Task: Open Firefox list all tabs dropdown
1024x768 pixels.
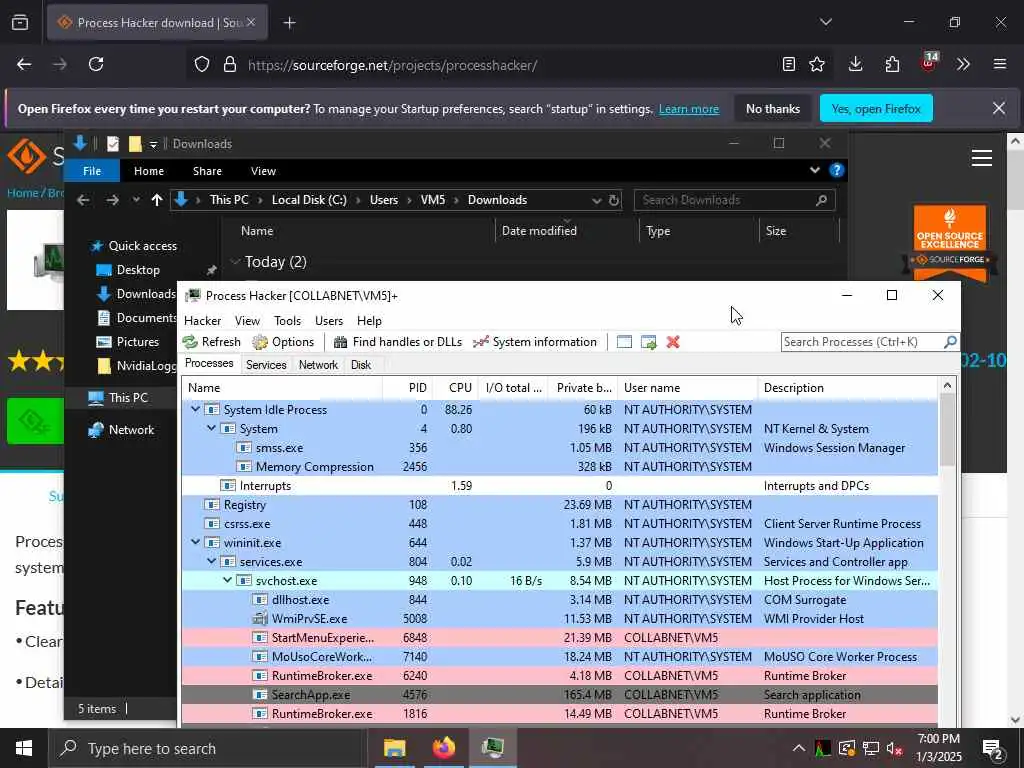Action: [x=826, y=22]
